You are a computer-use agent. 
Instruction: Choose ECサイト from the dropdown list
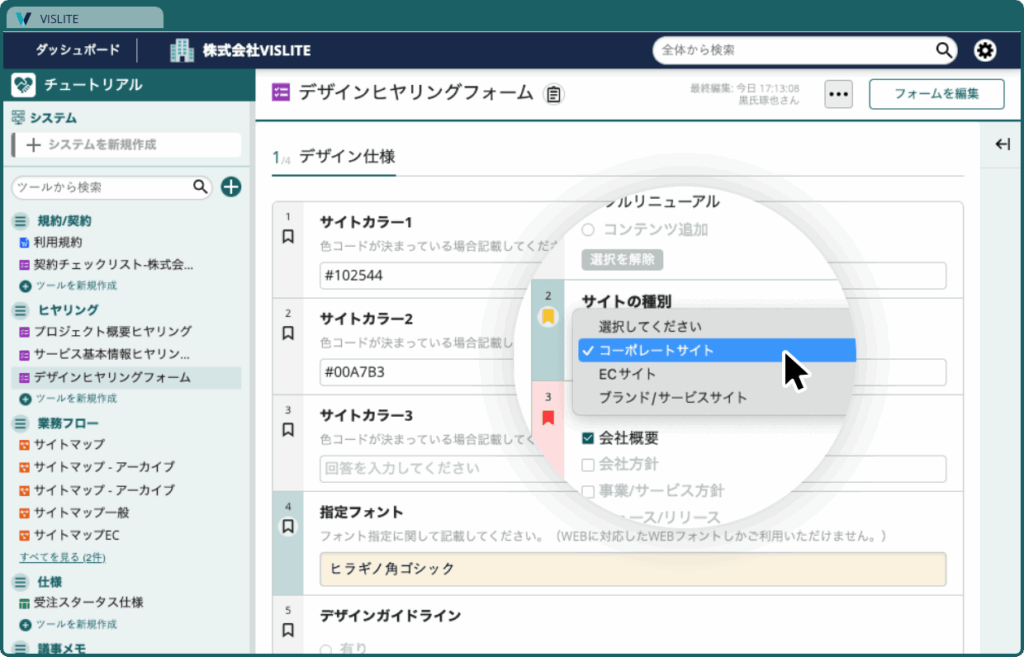[627, 374]
